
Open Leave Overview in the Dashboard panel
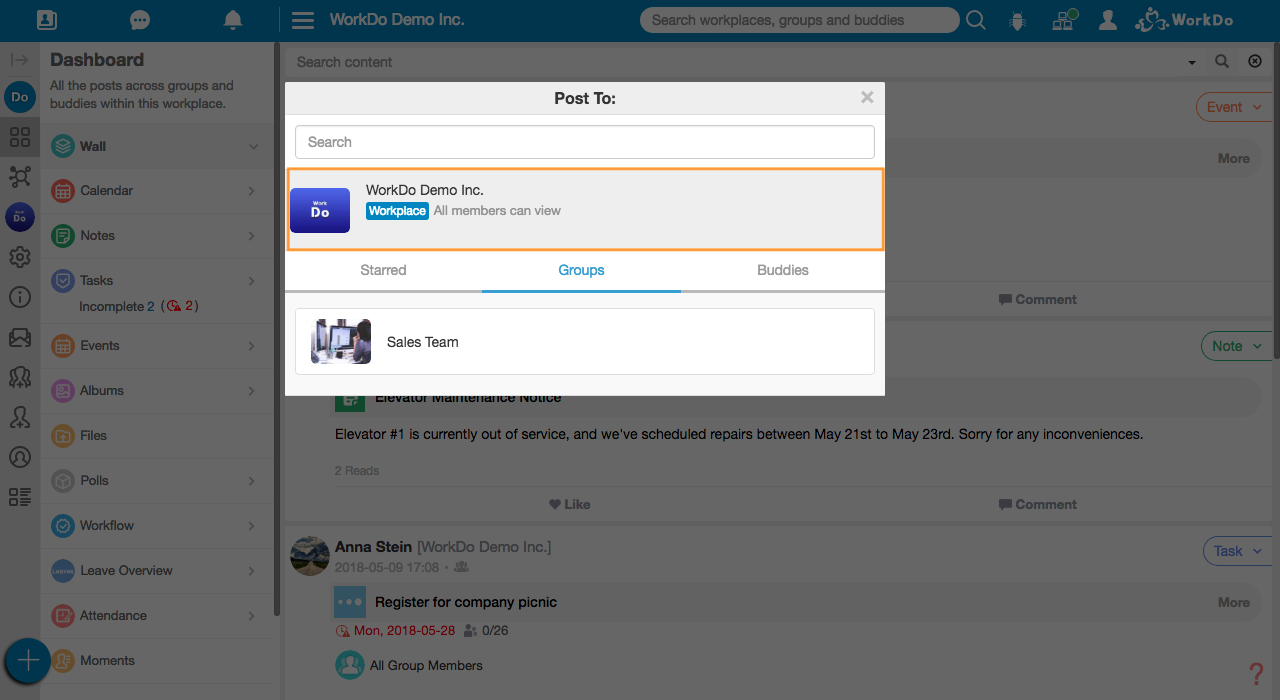tap(156, 571)
